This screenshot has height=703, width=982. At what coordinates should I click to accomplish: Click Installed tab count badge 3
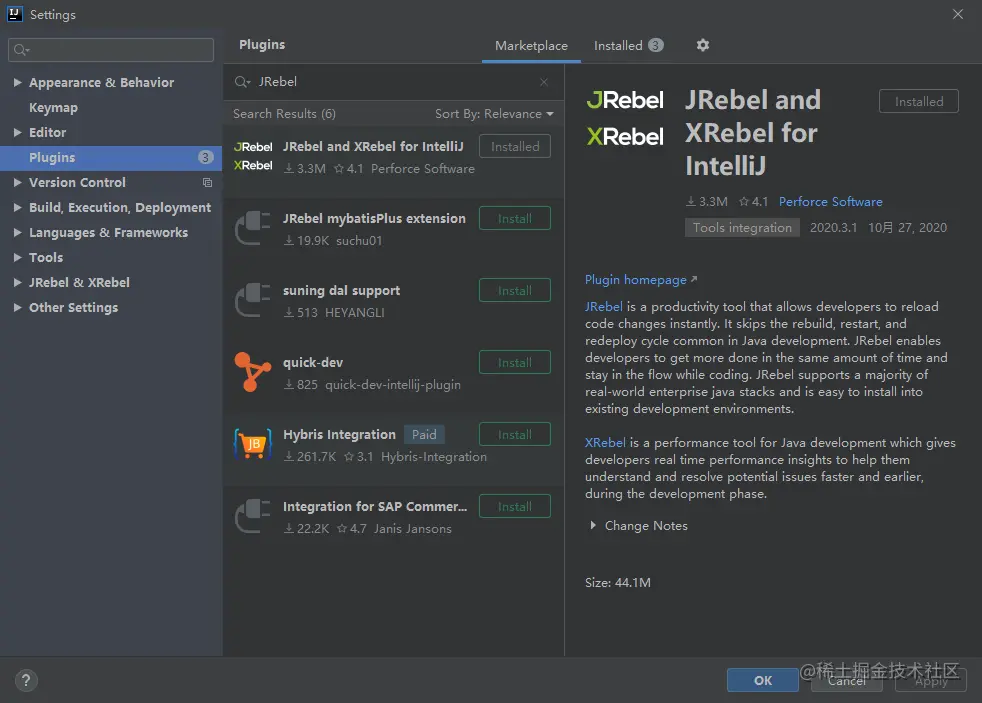[x=656, y=45]
